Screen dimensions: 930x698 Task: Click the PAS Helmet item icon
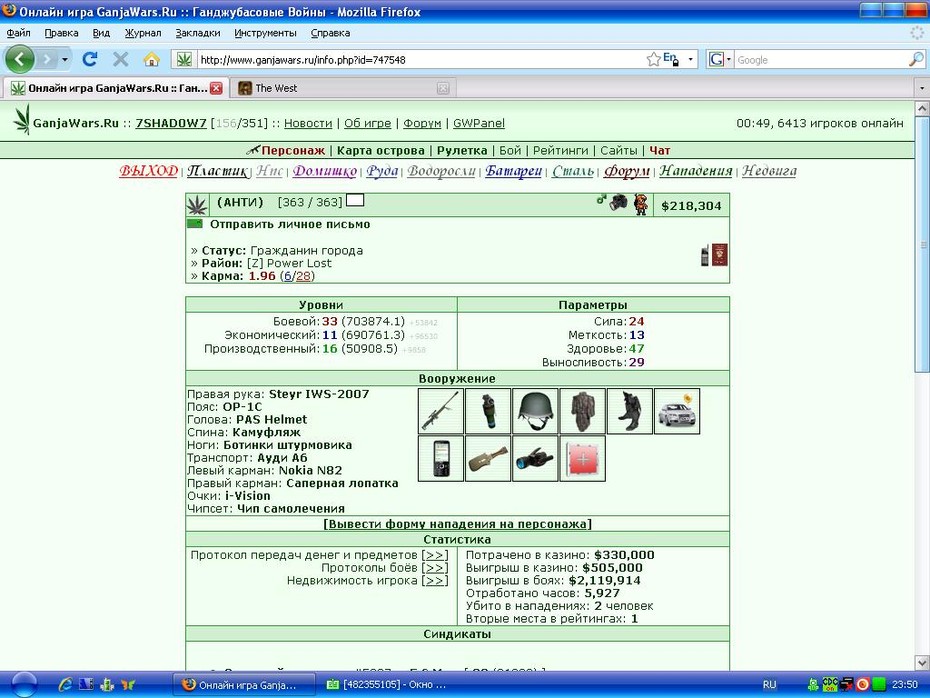(535, 411)
